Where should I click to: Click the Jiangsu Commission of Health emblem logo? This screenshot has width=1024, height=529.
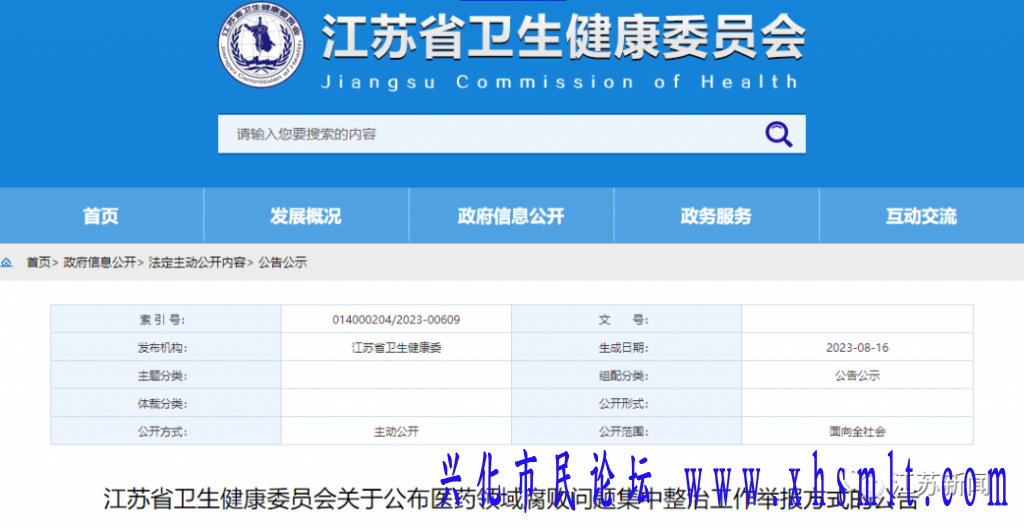(x=261, y=44)
